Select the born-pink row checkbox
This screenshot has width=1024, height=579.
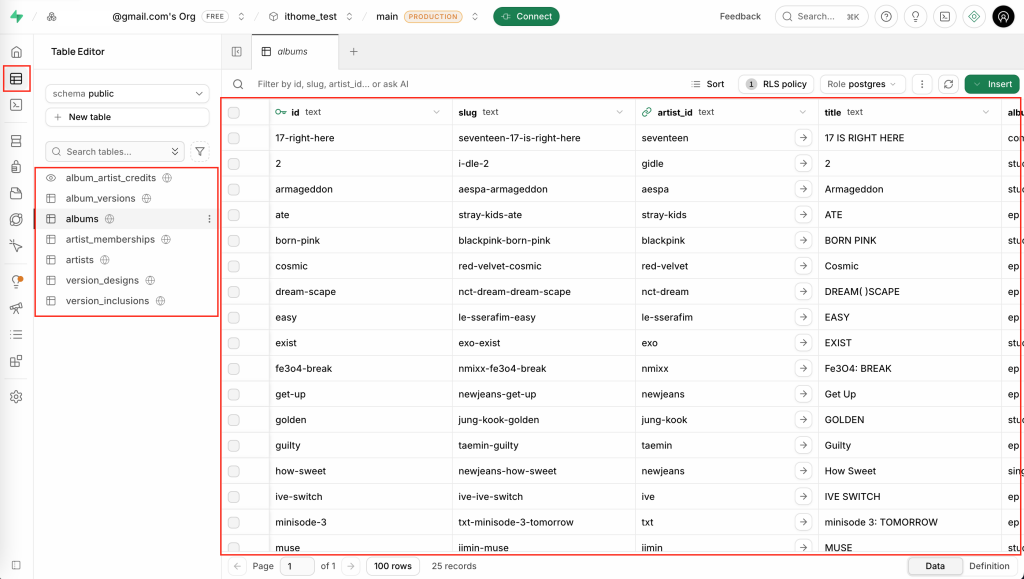coord(234,240)
